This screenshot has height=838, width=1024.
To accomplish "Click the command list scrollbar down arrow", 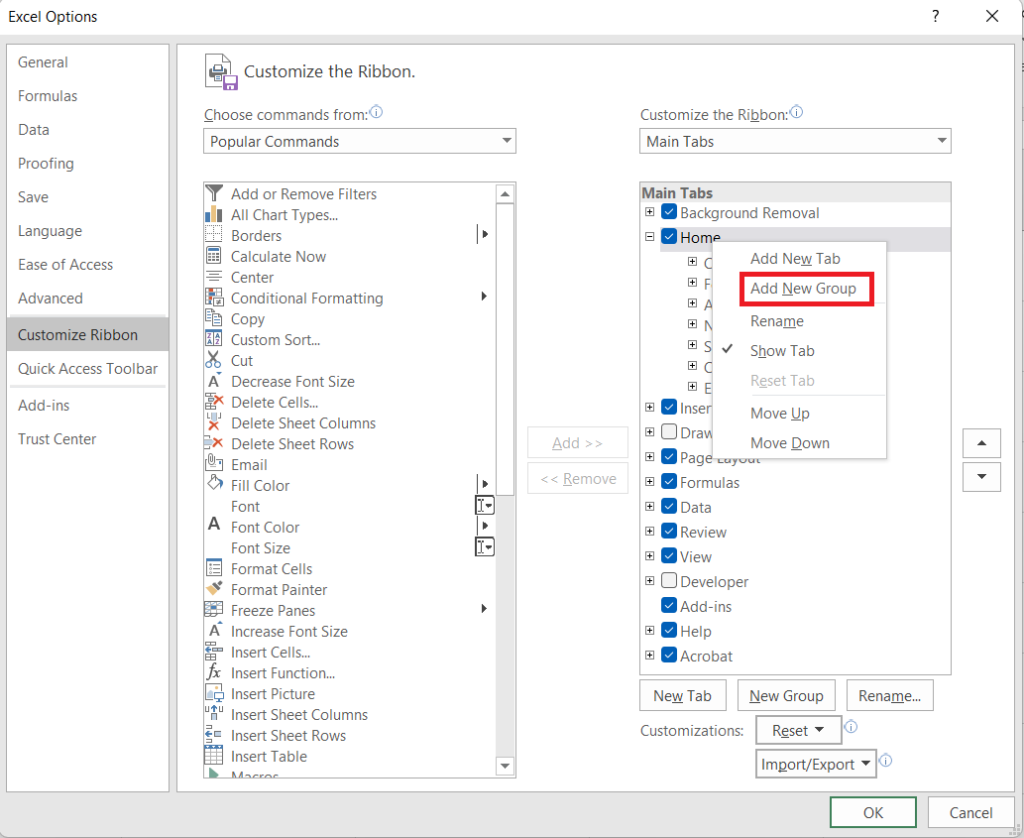I will [x=506, y=765].
